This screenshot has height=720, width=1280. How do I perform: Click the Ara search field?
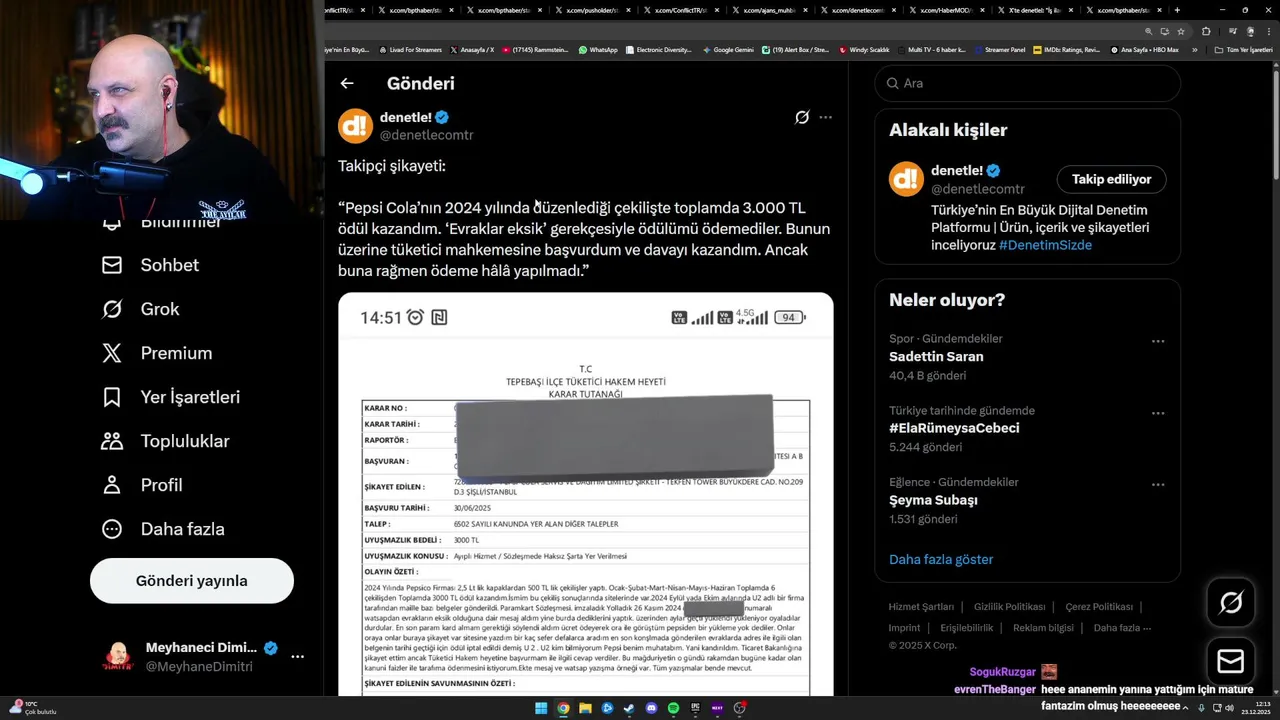coord(1028,83)
